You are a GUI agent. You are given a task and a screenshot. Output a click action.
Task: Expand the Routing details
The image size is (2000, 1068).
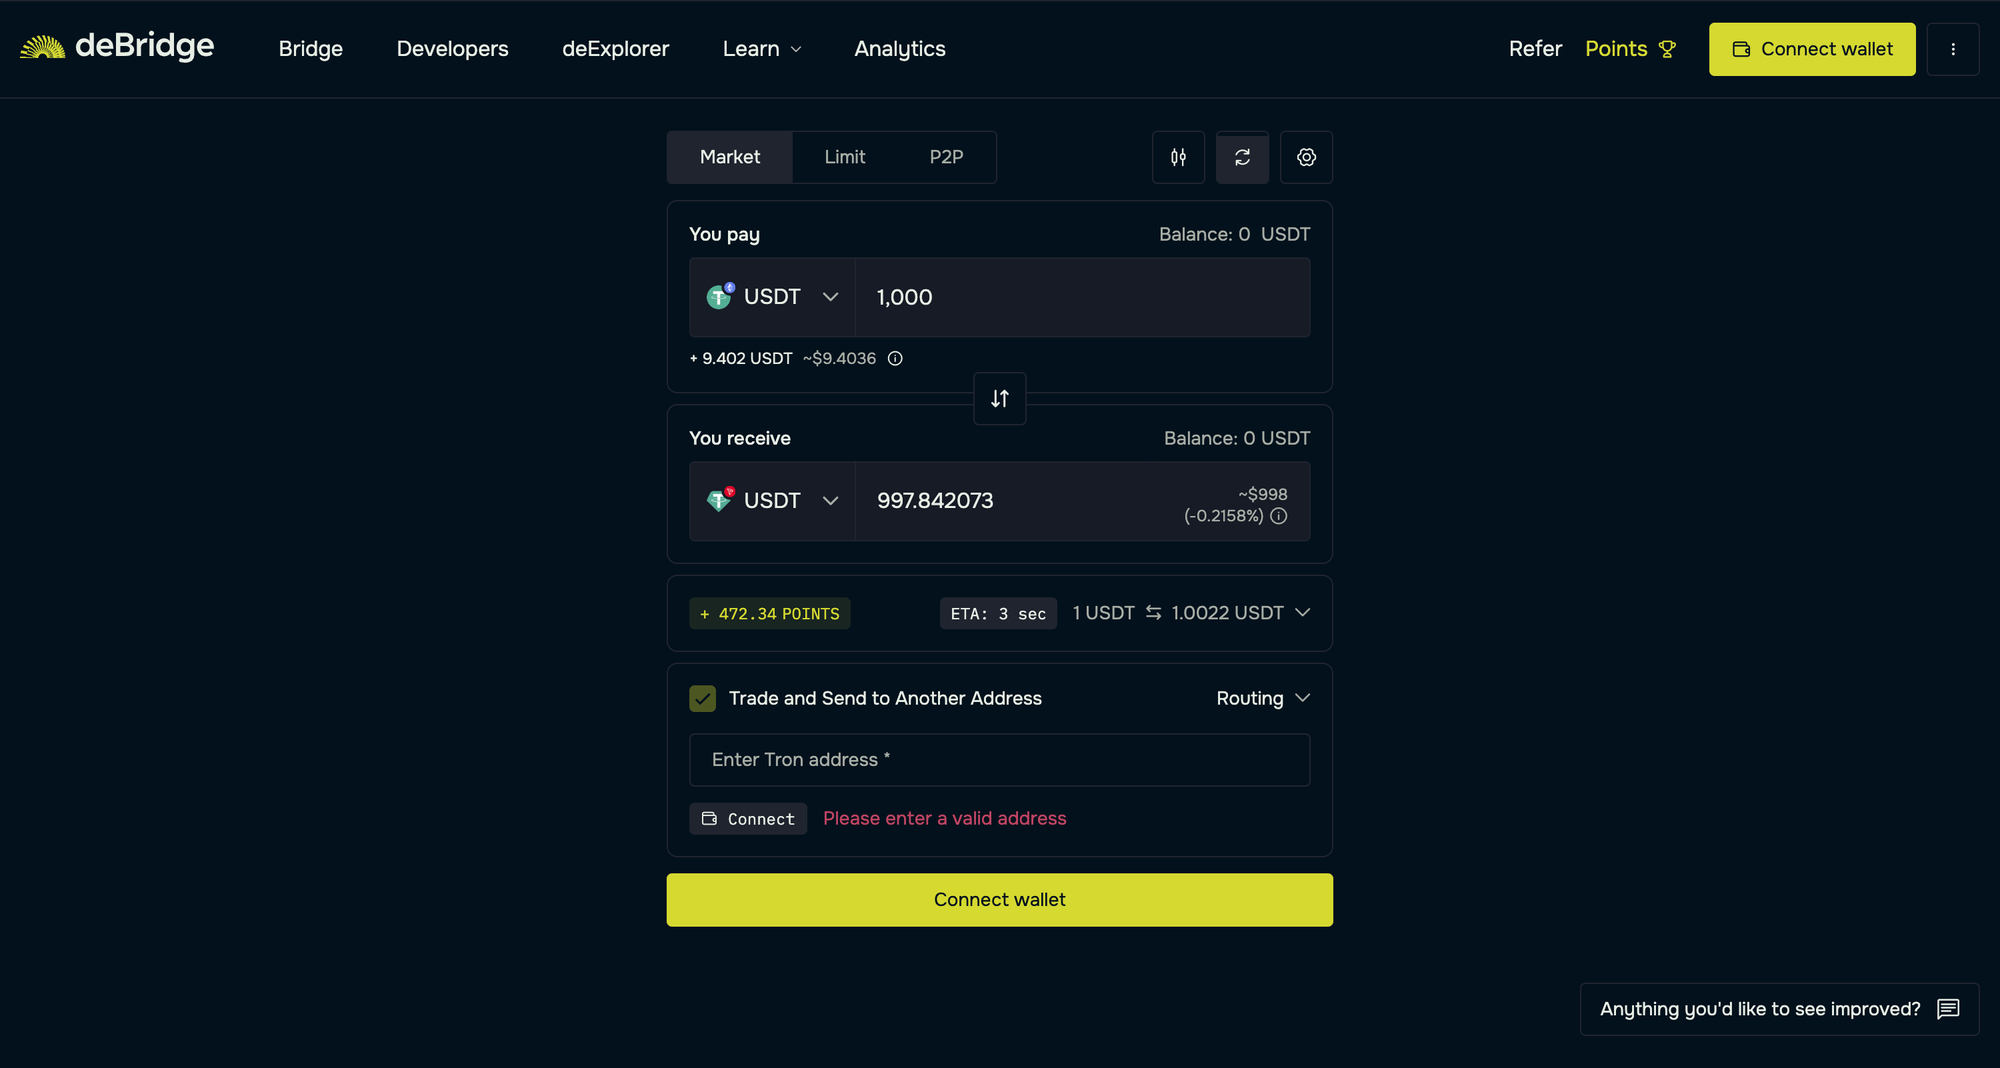pyautogui.click(x=1262, y=698)
